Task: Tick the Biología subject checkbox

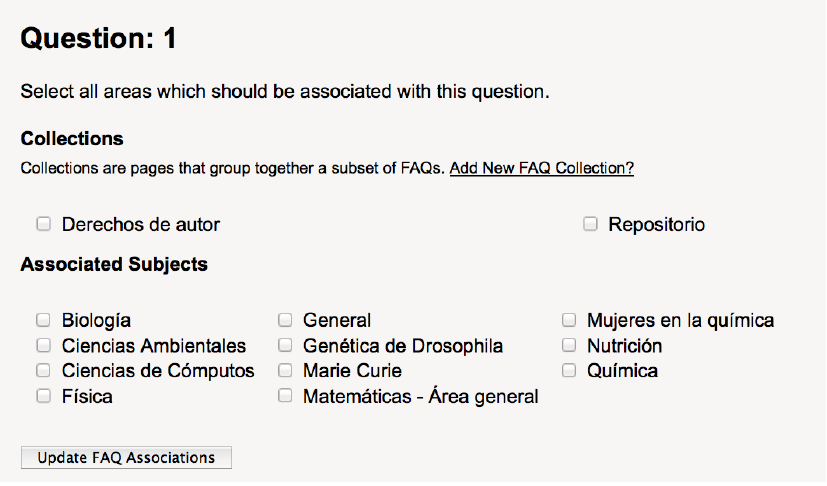Action: pyautogui.click(x=43, y=320)
